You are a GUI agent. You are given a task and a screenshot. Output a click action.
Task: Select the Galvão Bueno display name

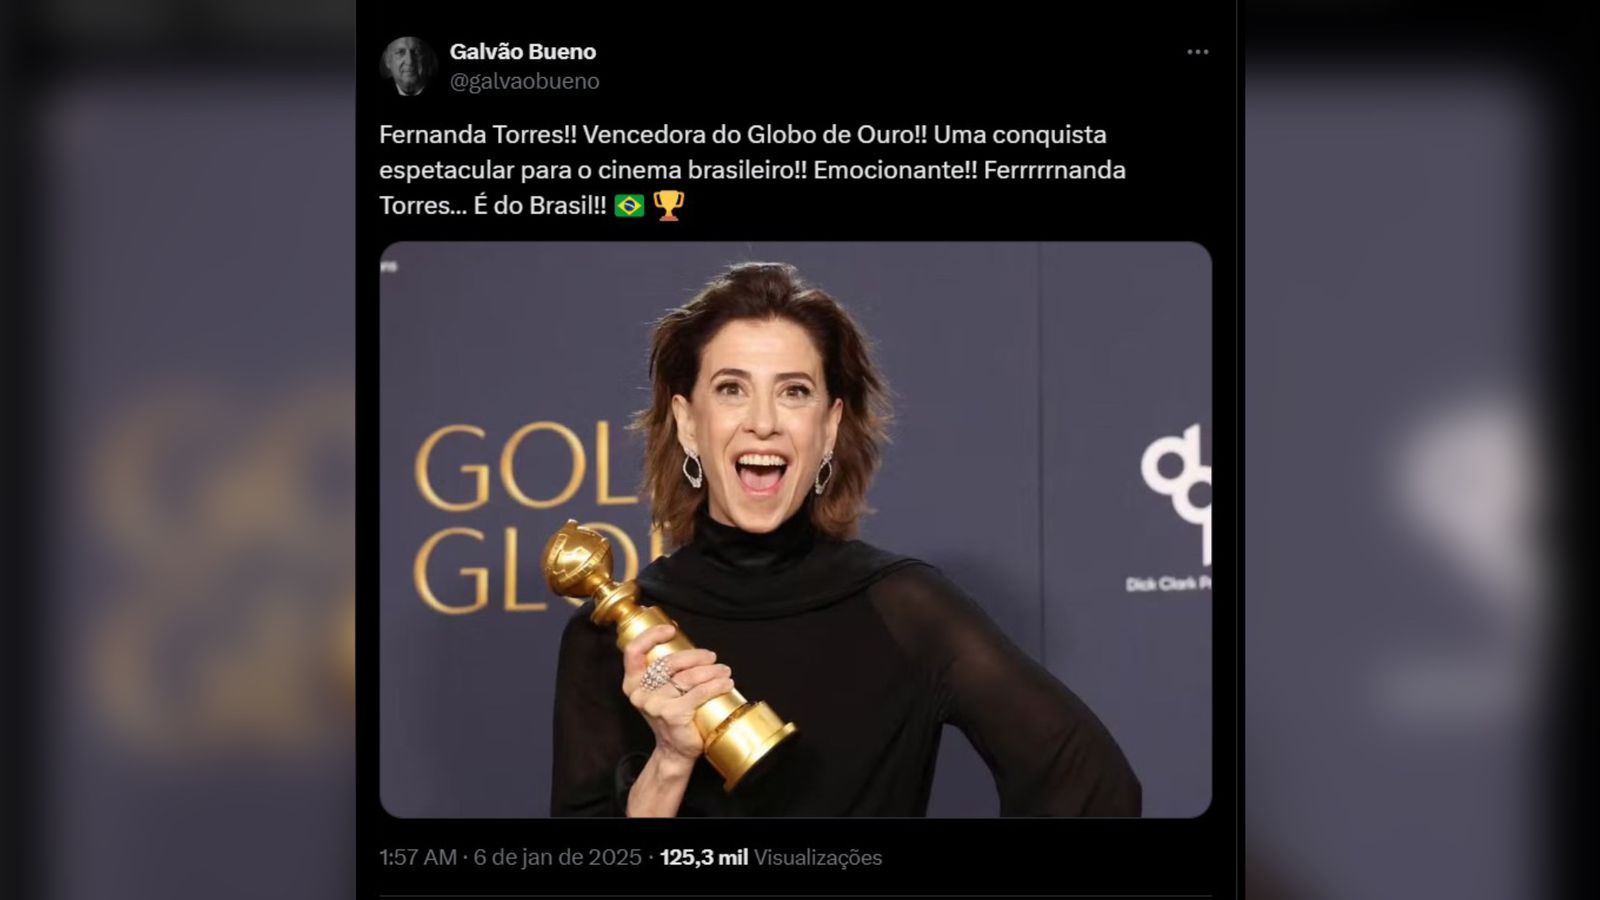pyautogui.click(x=523, y=52)
